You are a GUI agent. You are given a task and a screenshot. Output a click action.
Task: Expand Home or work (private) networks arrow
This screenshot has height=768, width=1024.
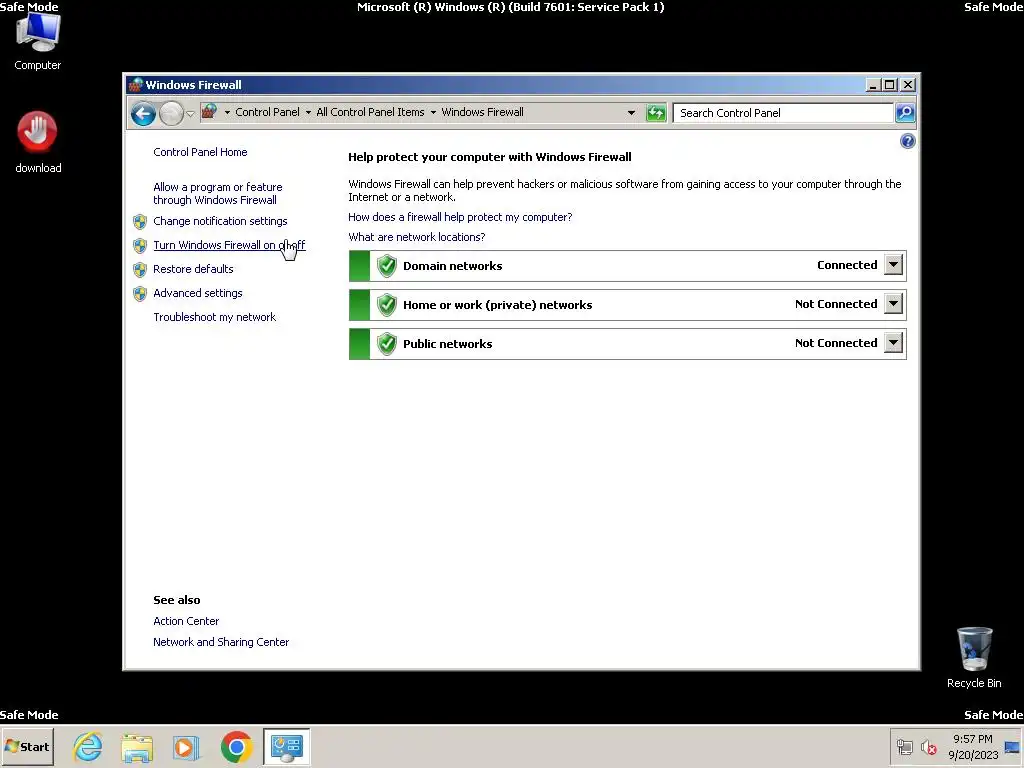pos(893,304)
